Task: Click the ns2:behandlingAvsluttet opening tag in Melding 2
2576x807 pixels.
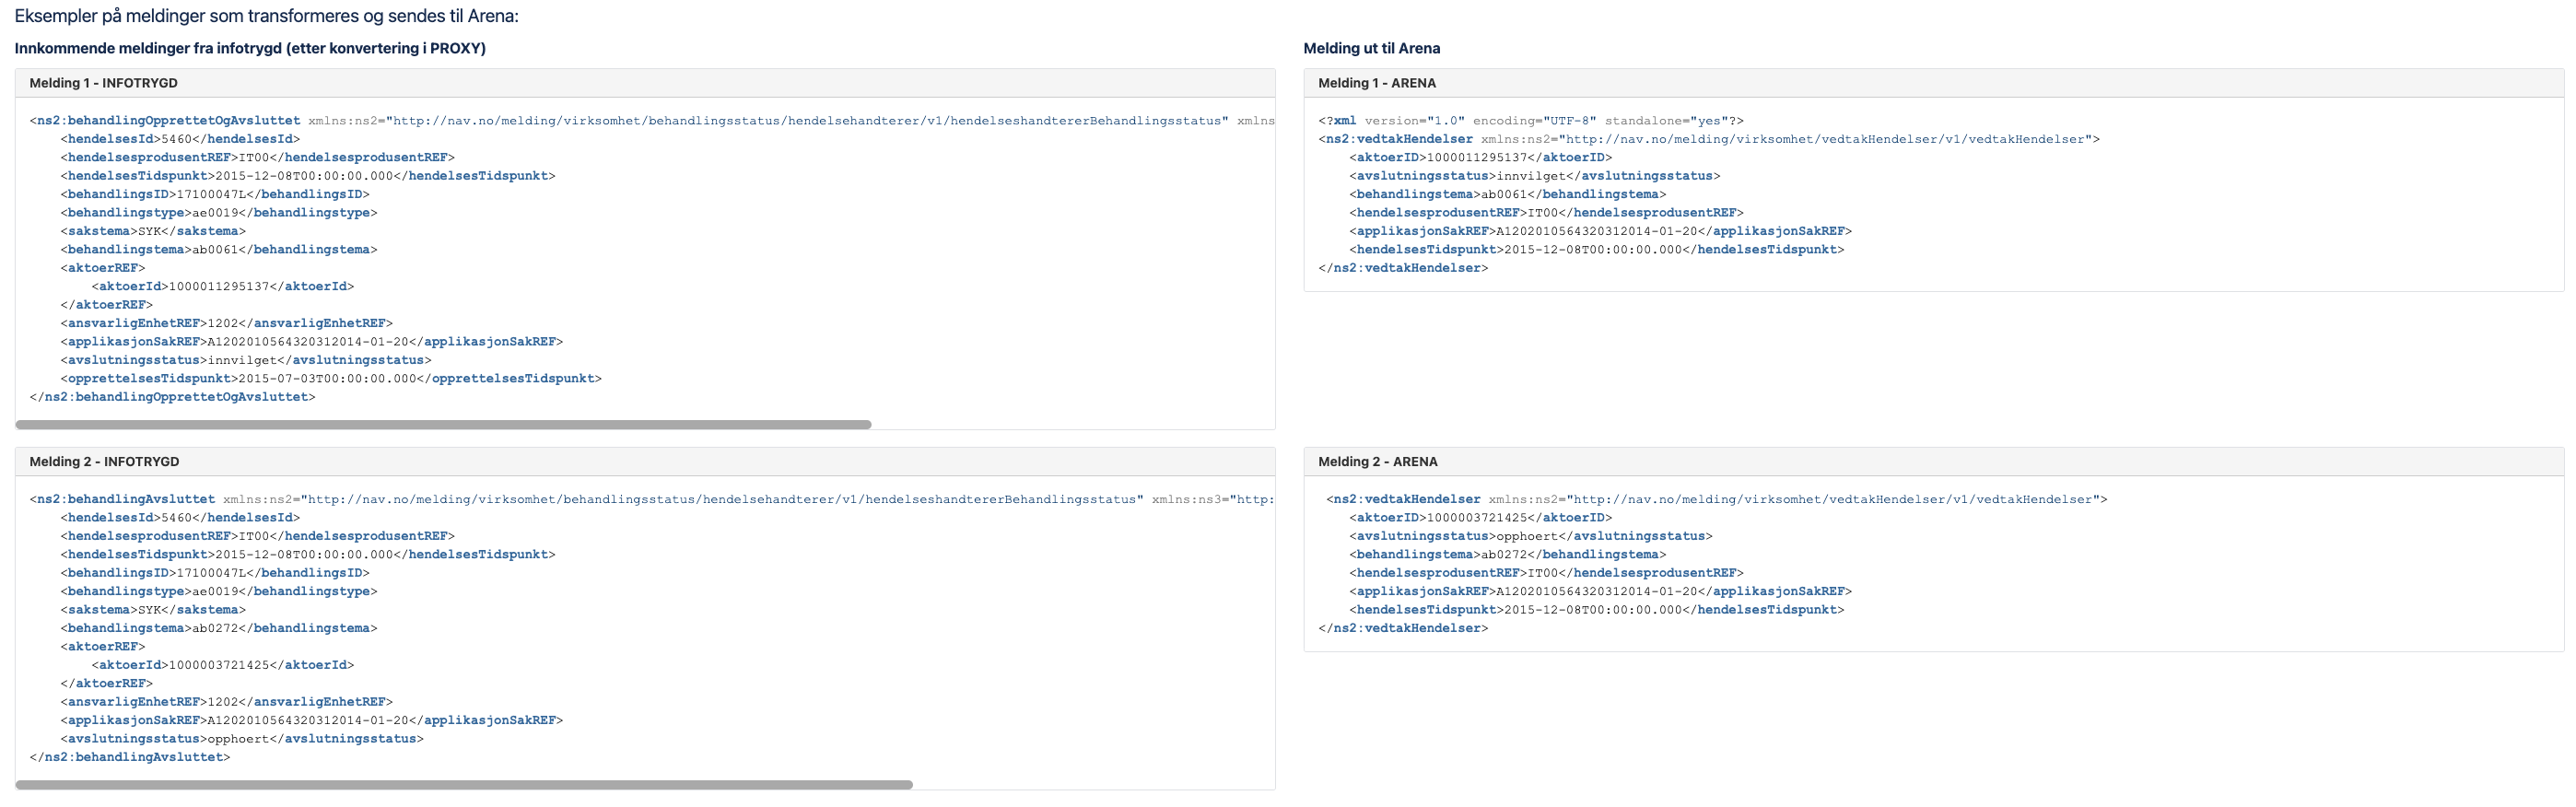Action: [652, 499]
